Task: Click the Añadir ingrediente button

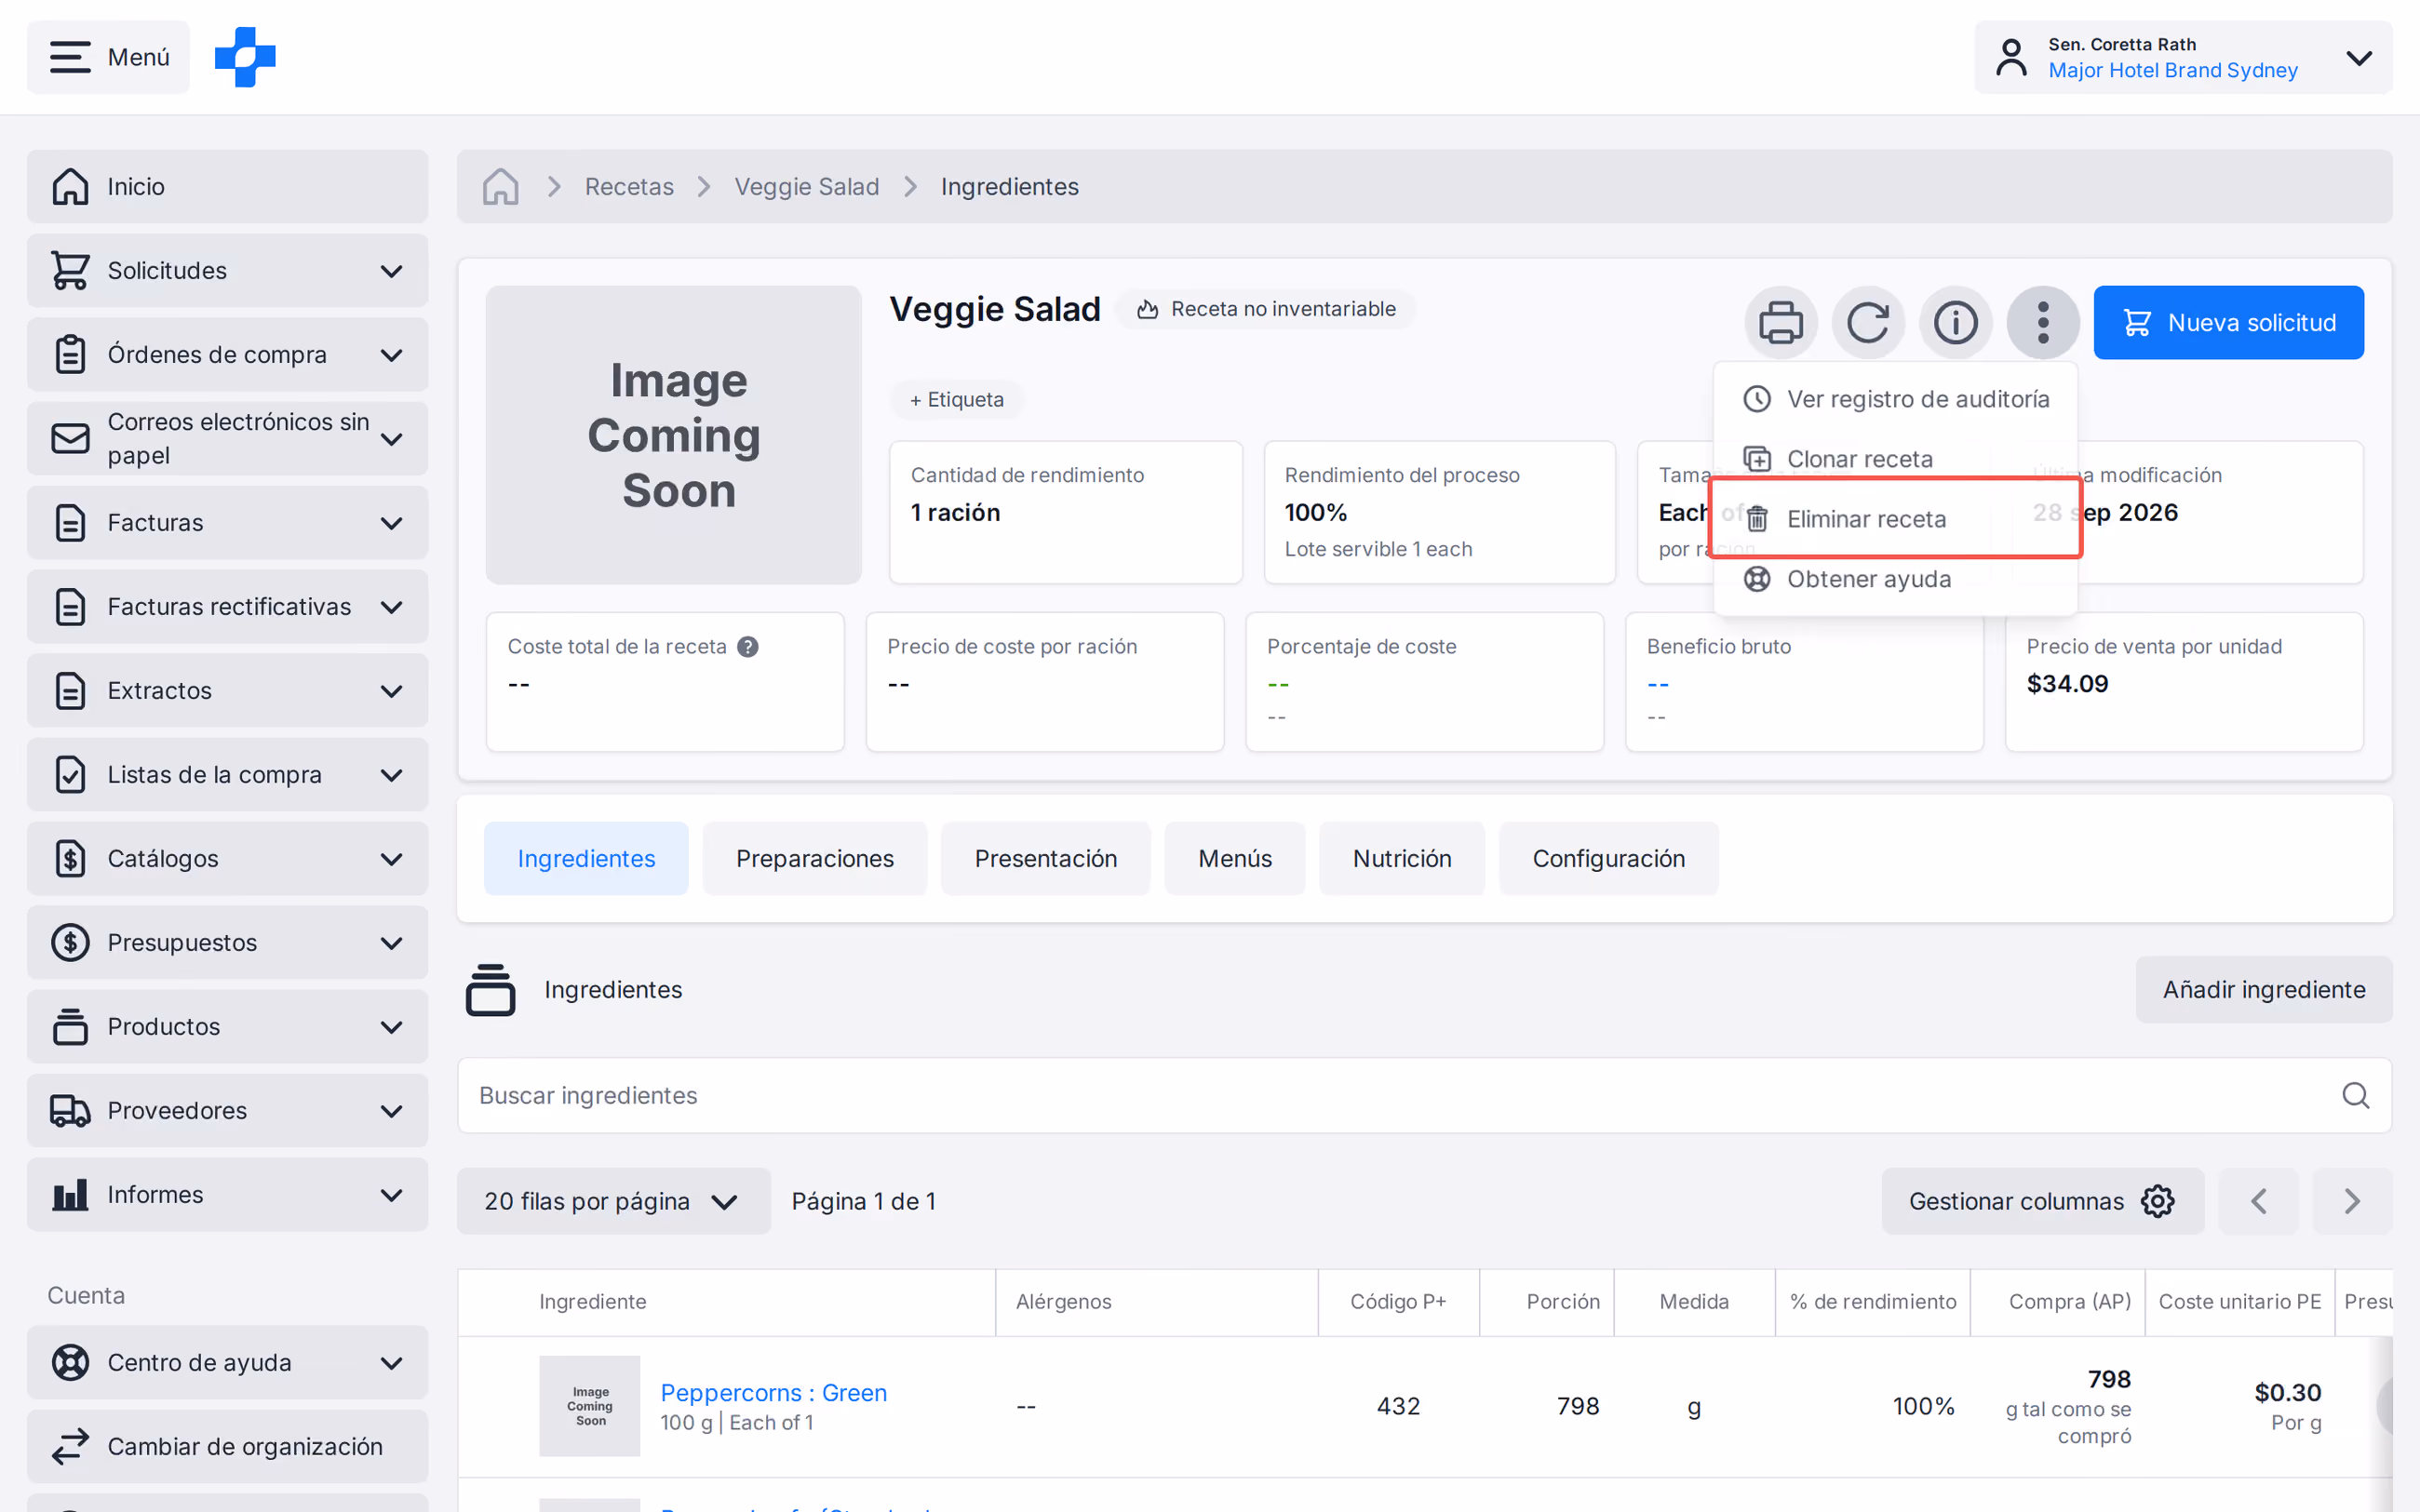Action: (x=2264, y=990)
